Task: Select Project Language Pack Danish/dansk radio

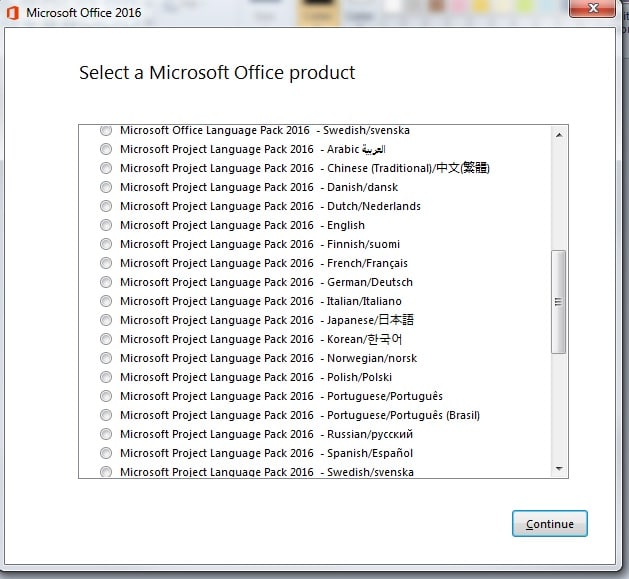Action: coord(106,187)
